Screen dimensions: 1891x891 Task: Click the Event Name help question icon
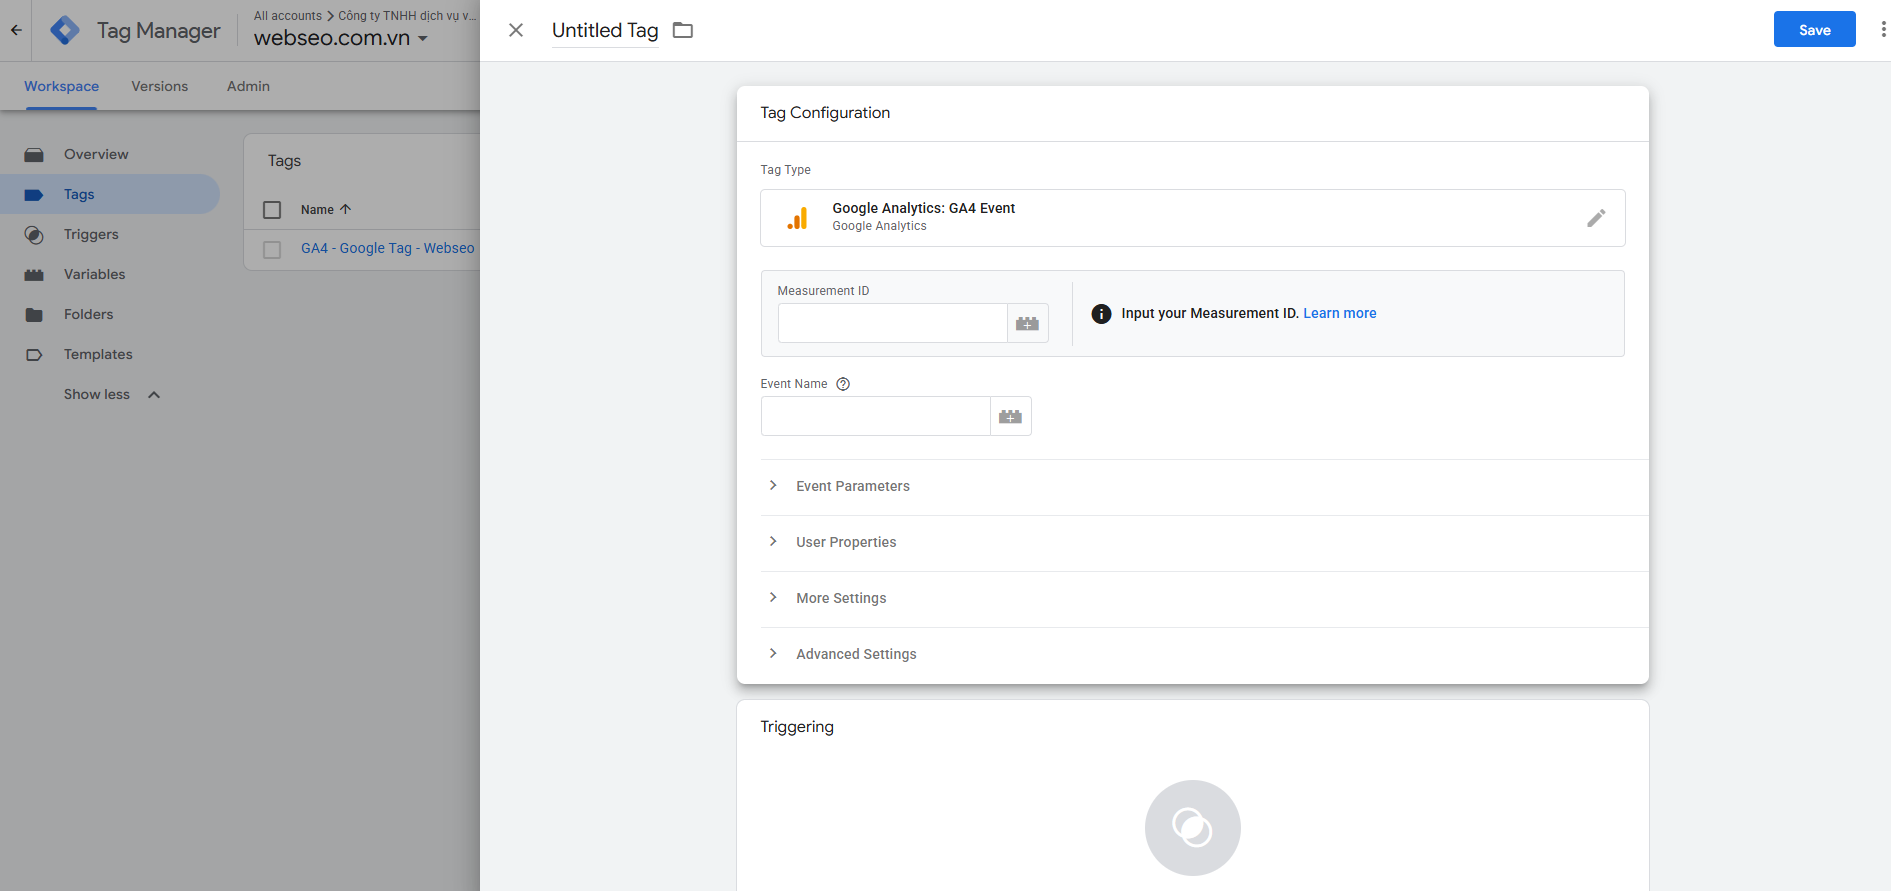[843, 384]
